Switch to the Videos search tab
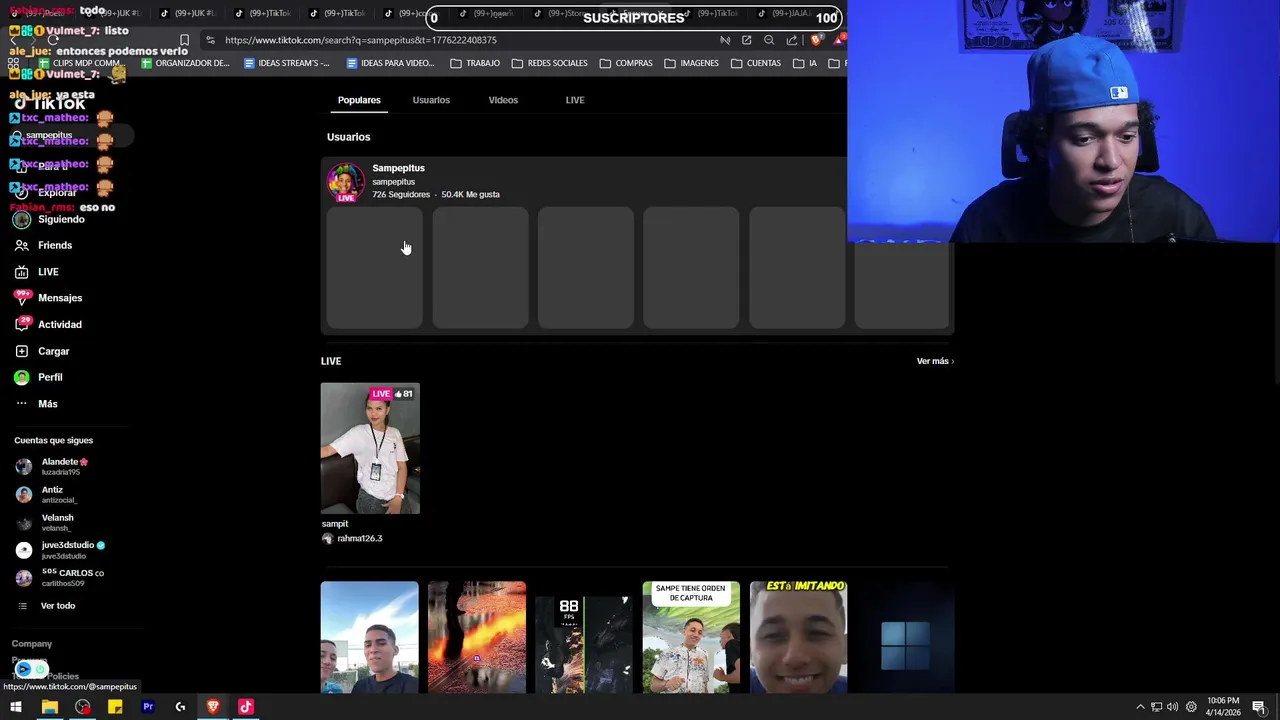The width and height of the screenshot is (1280, 720). 503,100
